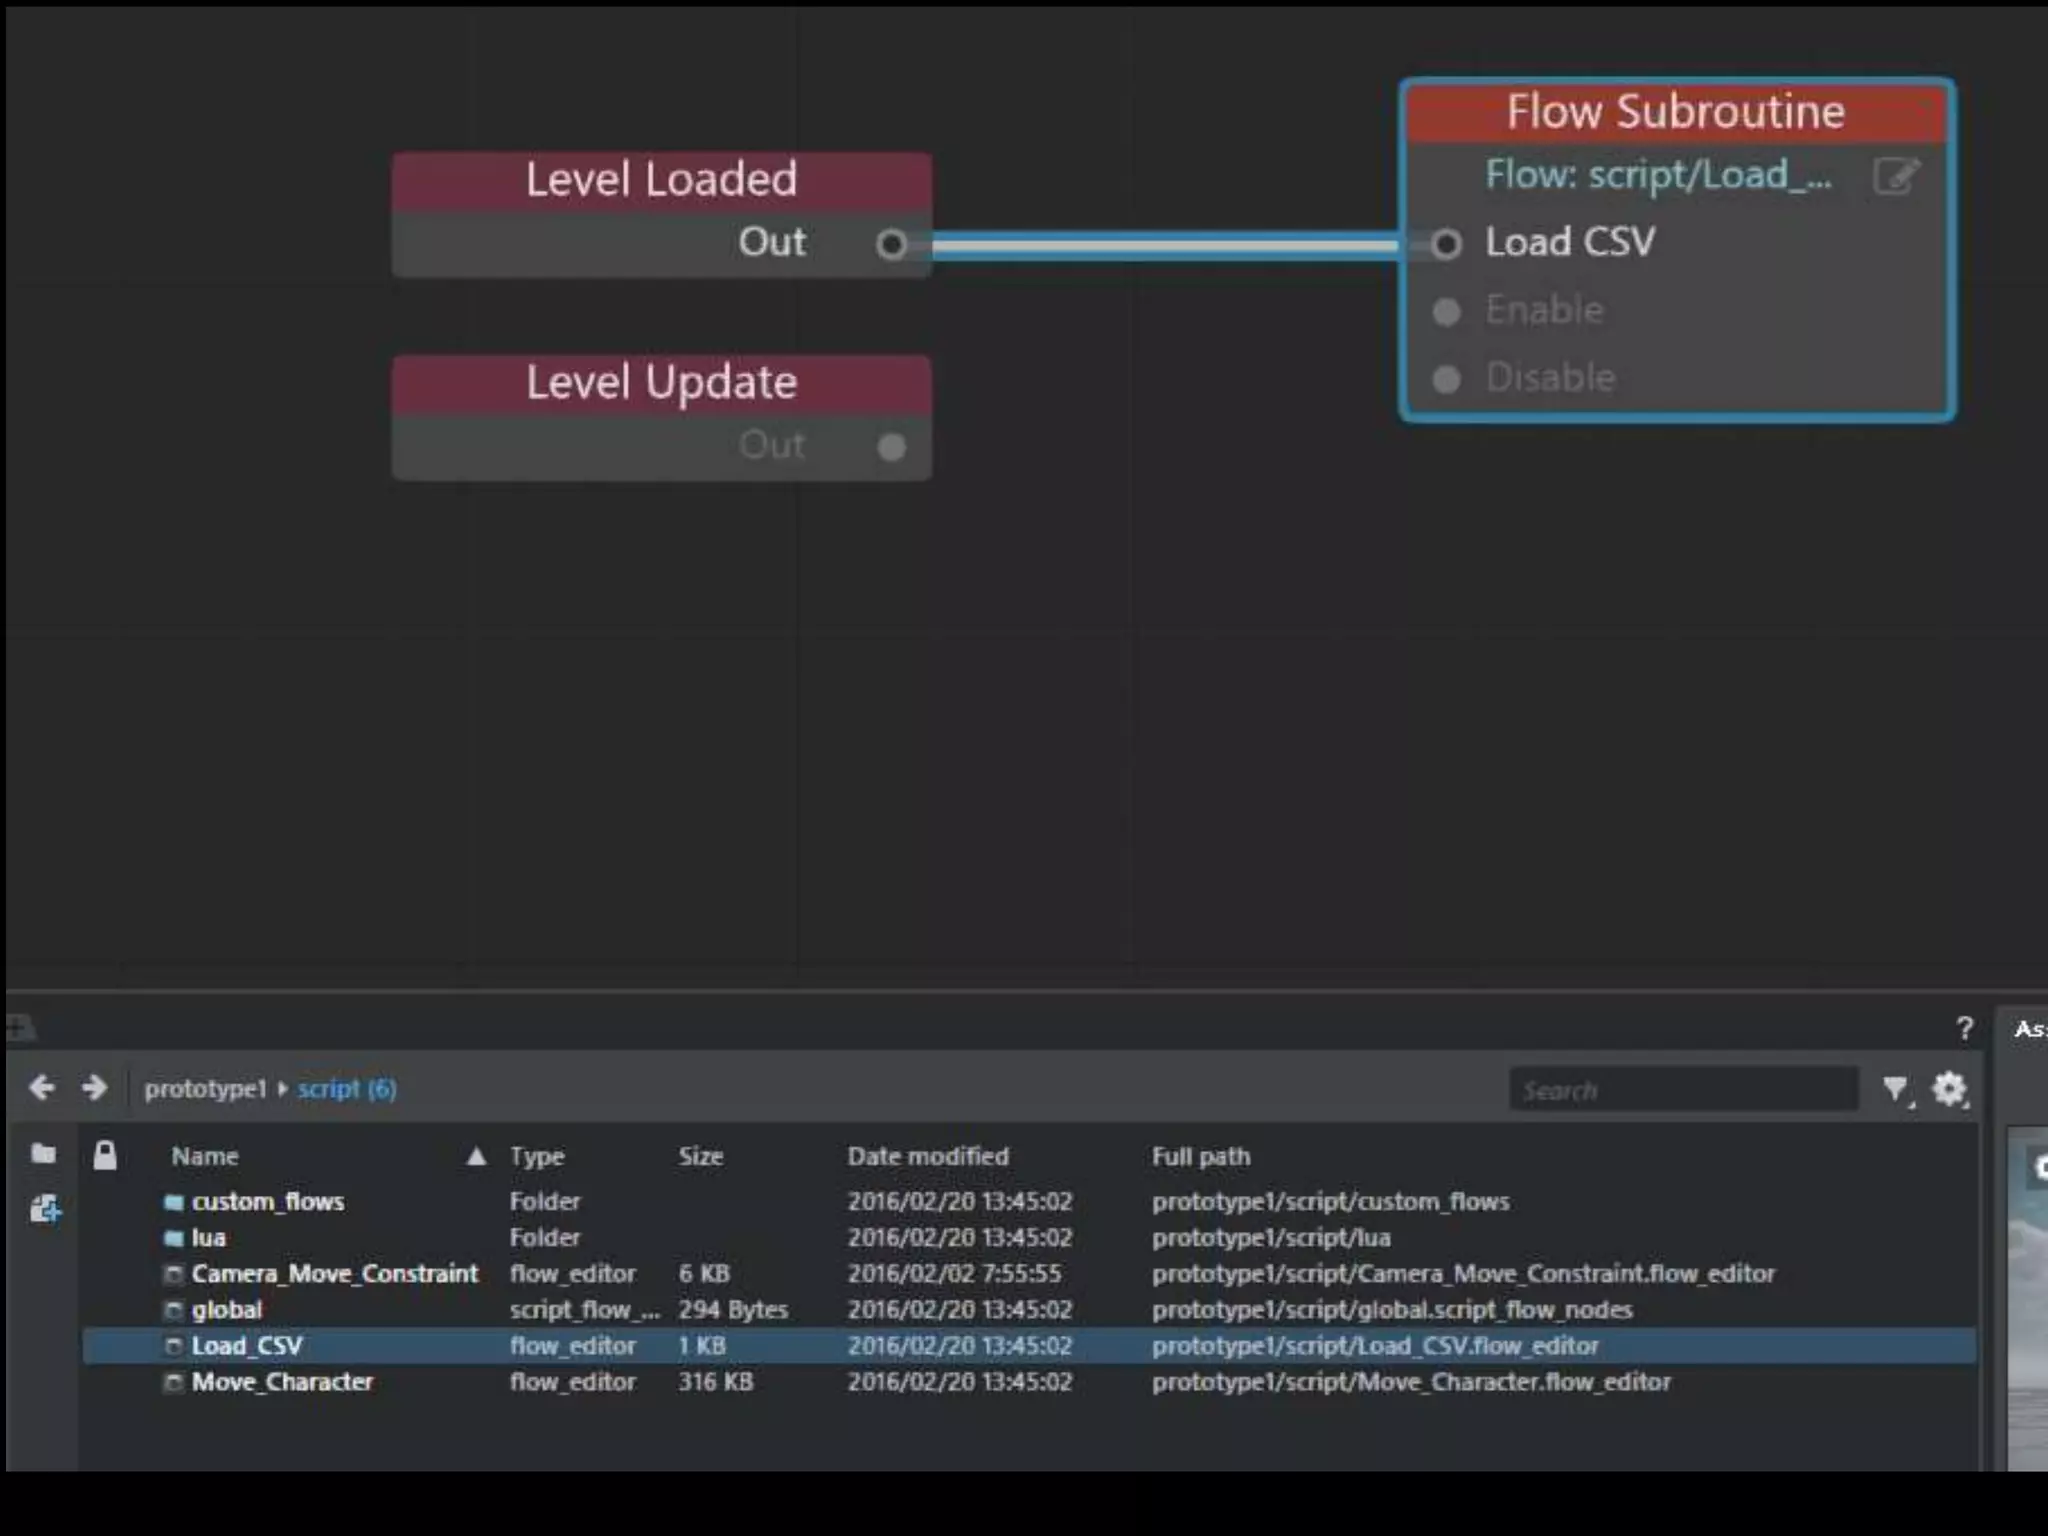Click the help question mark icon
The width and height of the screenshot is (2048, 1536).
(1964, 1028)
